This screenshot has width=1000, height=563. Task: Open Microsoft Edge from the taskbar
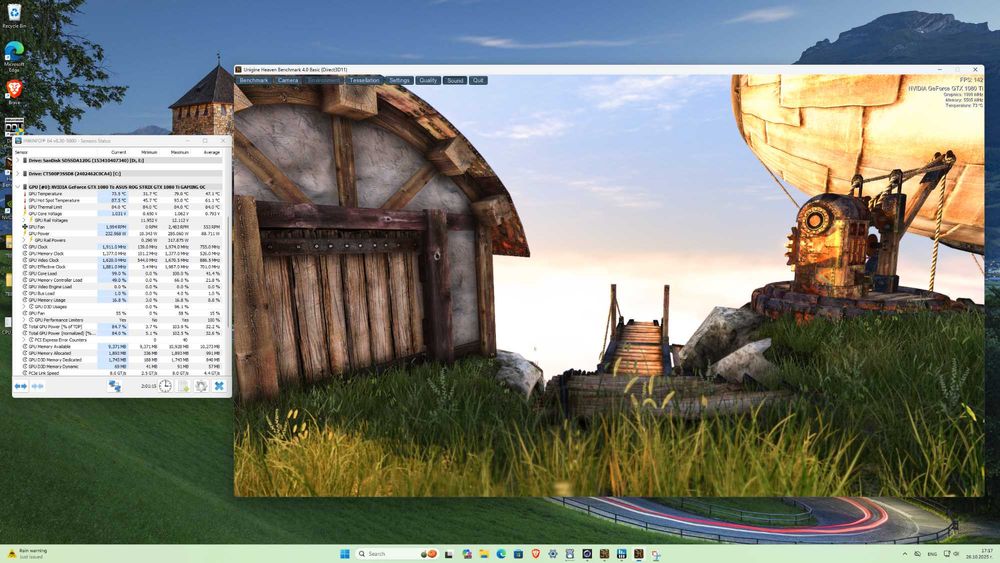click(x=501, y=554)
